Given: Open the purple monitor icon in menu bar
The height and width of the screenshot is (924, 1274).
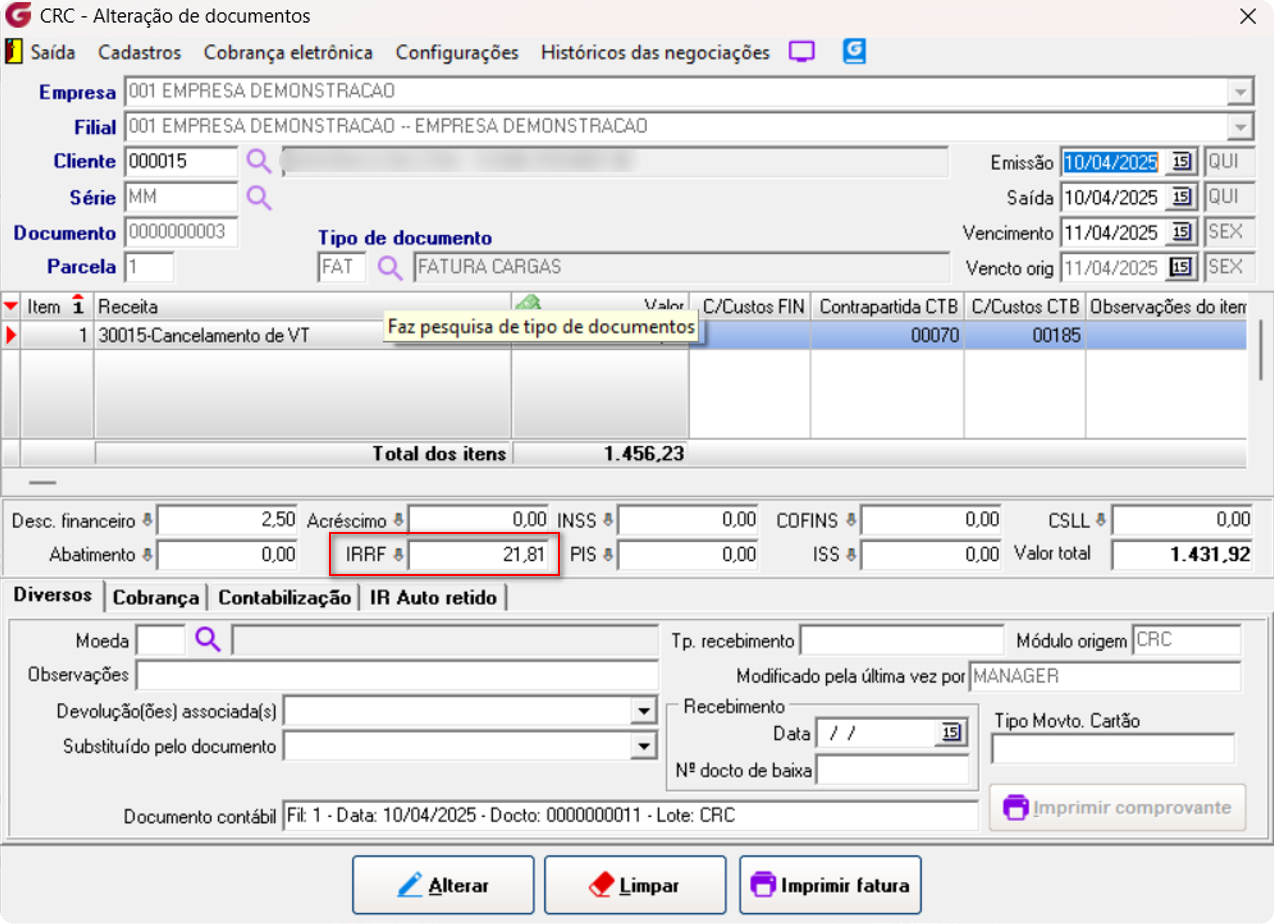Looking at the screenshot, I should coord(802,52).
